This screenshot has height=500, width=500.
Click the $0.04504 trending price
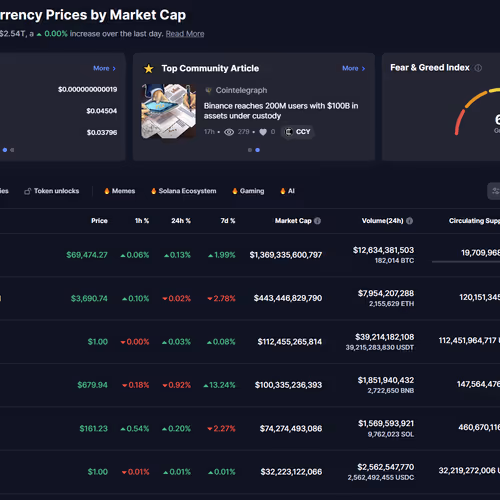[x=102, y=111]
